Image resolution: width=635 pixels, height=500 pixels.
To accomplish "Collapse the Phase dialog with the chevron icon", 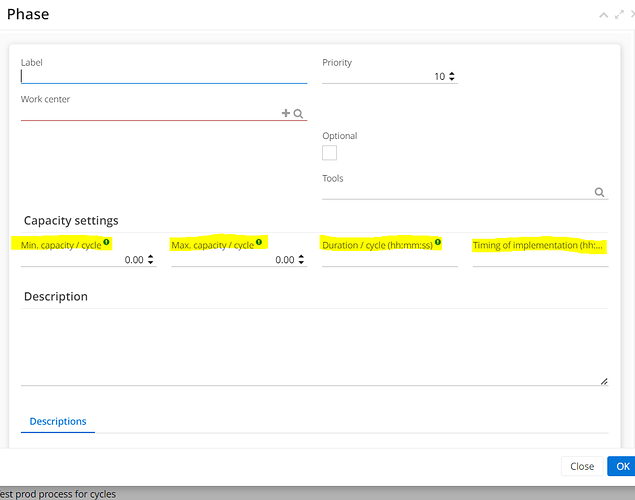I will coord(603,15).
